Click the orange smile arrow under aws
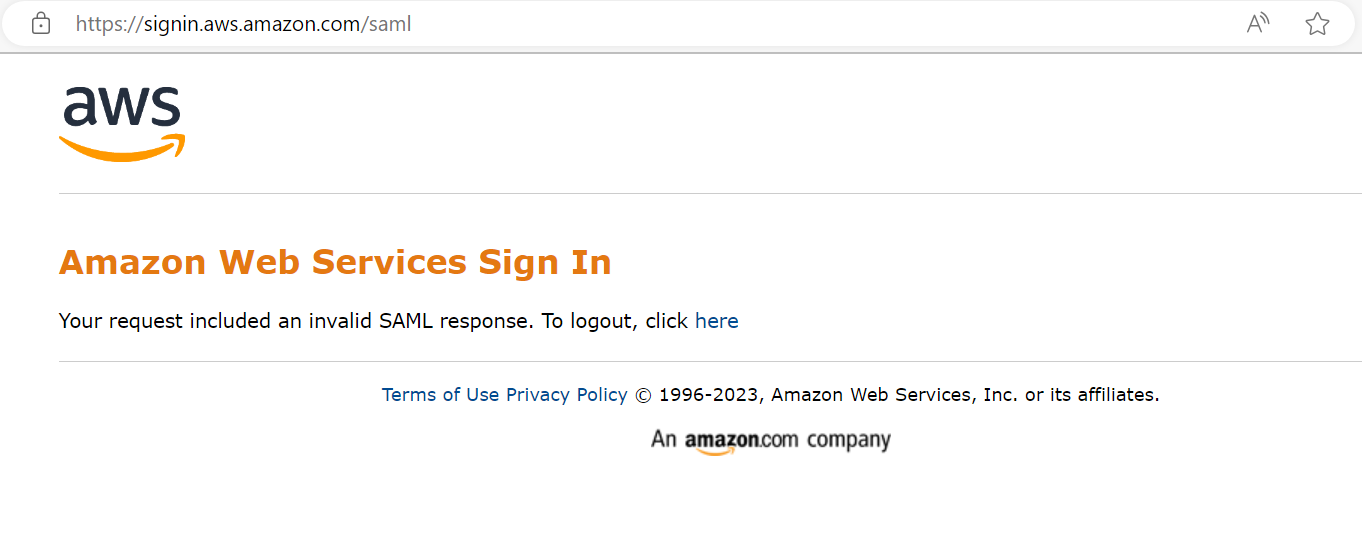The image size is (1362, 541). [122, 148]
